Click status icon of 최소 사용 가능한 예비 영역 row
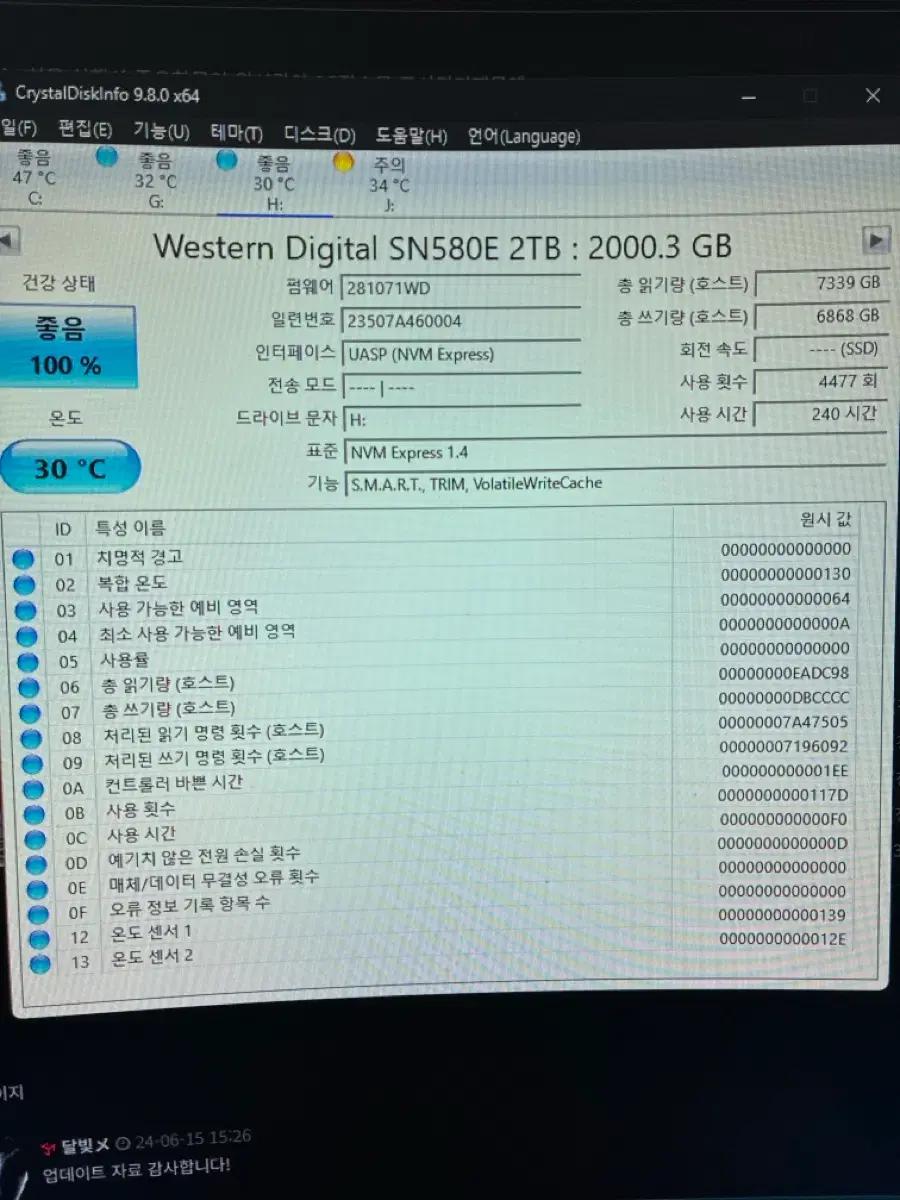This screenshot has height=1200, width=900. tap(26, 636)
